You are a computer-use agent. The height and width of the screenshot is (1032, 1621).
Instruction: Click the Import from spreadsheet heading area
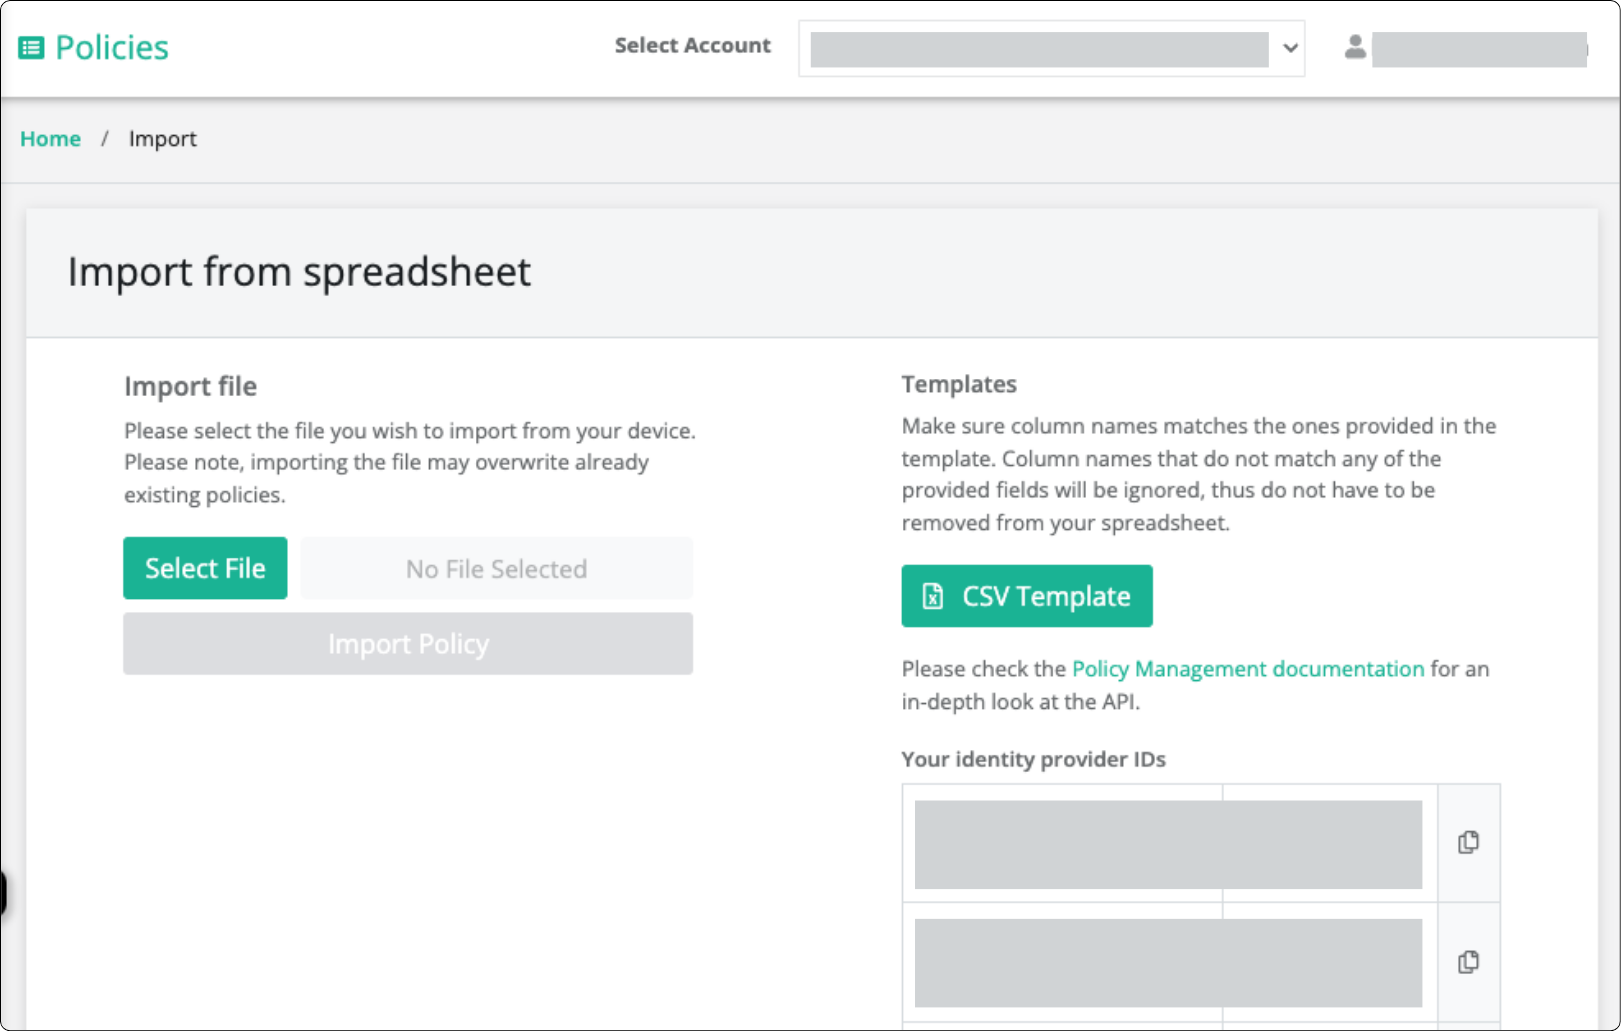tap(298, 272)
